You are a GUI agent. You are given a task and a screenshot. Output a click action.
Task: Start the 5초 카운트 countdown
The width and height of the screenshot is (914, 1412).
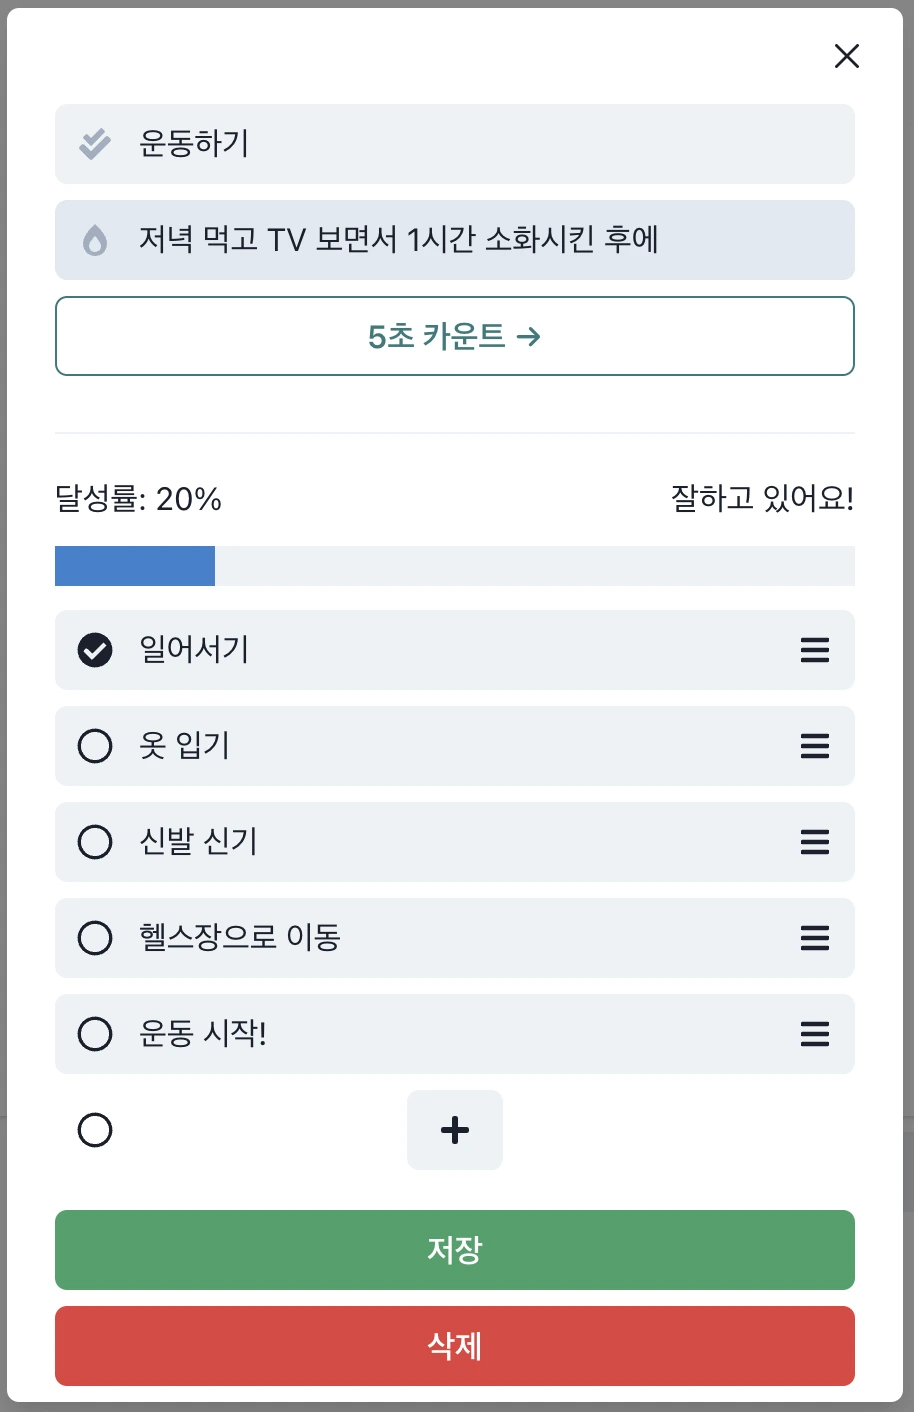click(x=455, y=336)
